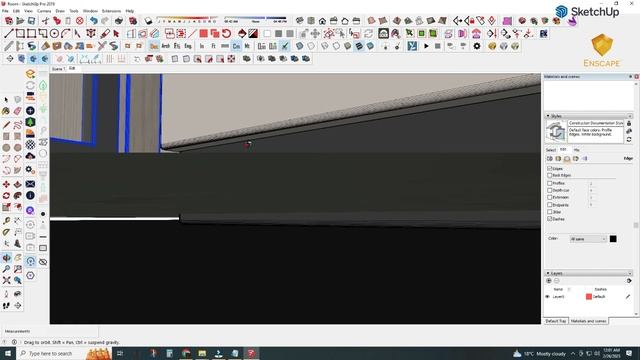
Task: Click the shadow month date slider
Action: pyautogui.click(x=188, y=20)
